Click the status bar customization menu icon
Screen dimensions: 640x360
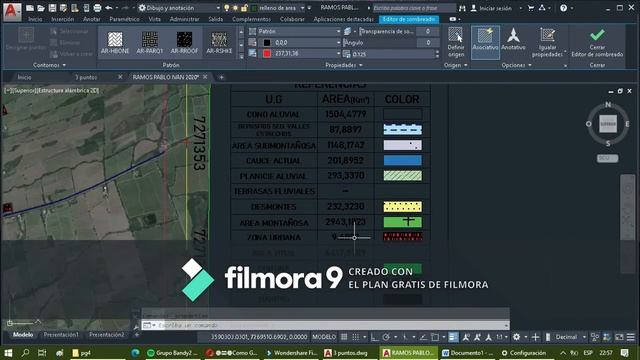[x=631, y=337]
